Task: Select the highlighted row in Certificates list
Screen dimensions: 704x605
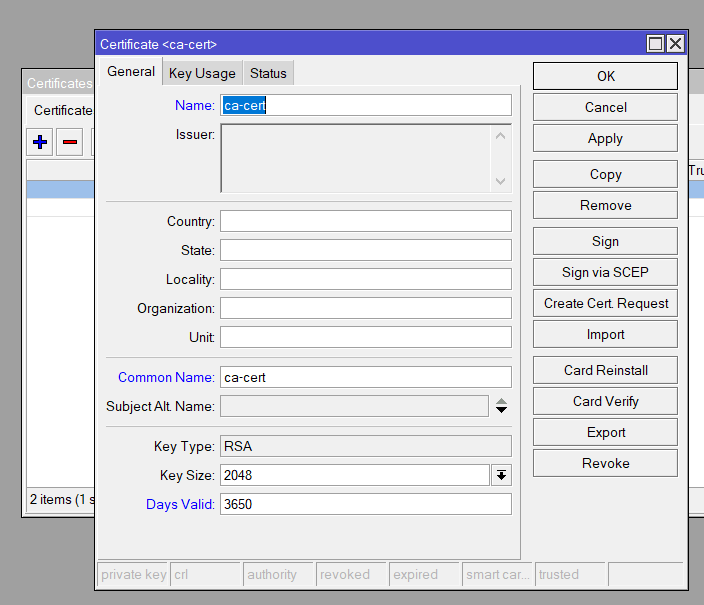Action: coord(61,190)
